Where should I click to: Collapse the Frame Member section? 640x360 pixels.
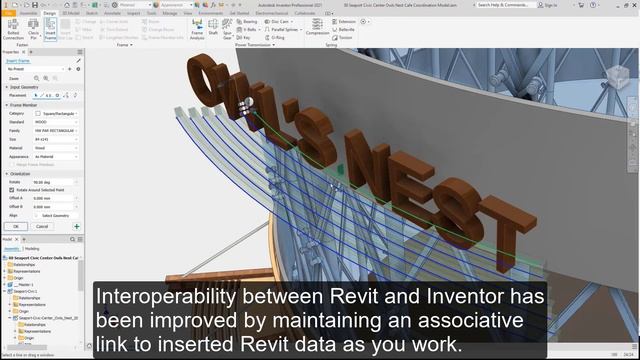pyautogui.click(x=7, y=105)
